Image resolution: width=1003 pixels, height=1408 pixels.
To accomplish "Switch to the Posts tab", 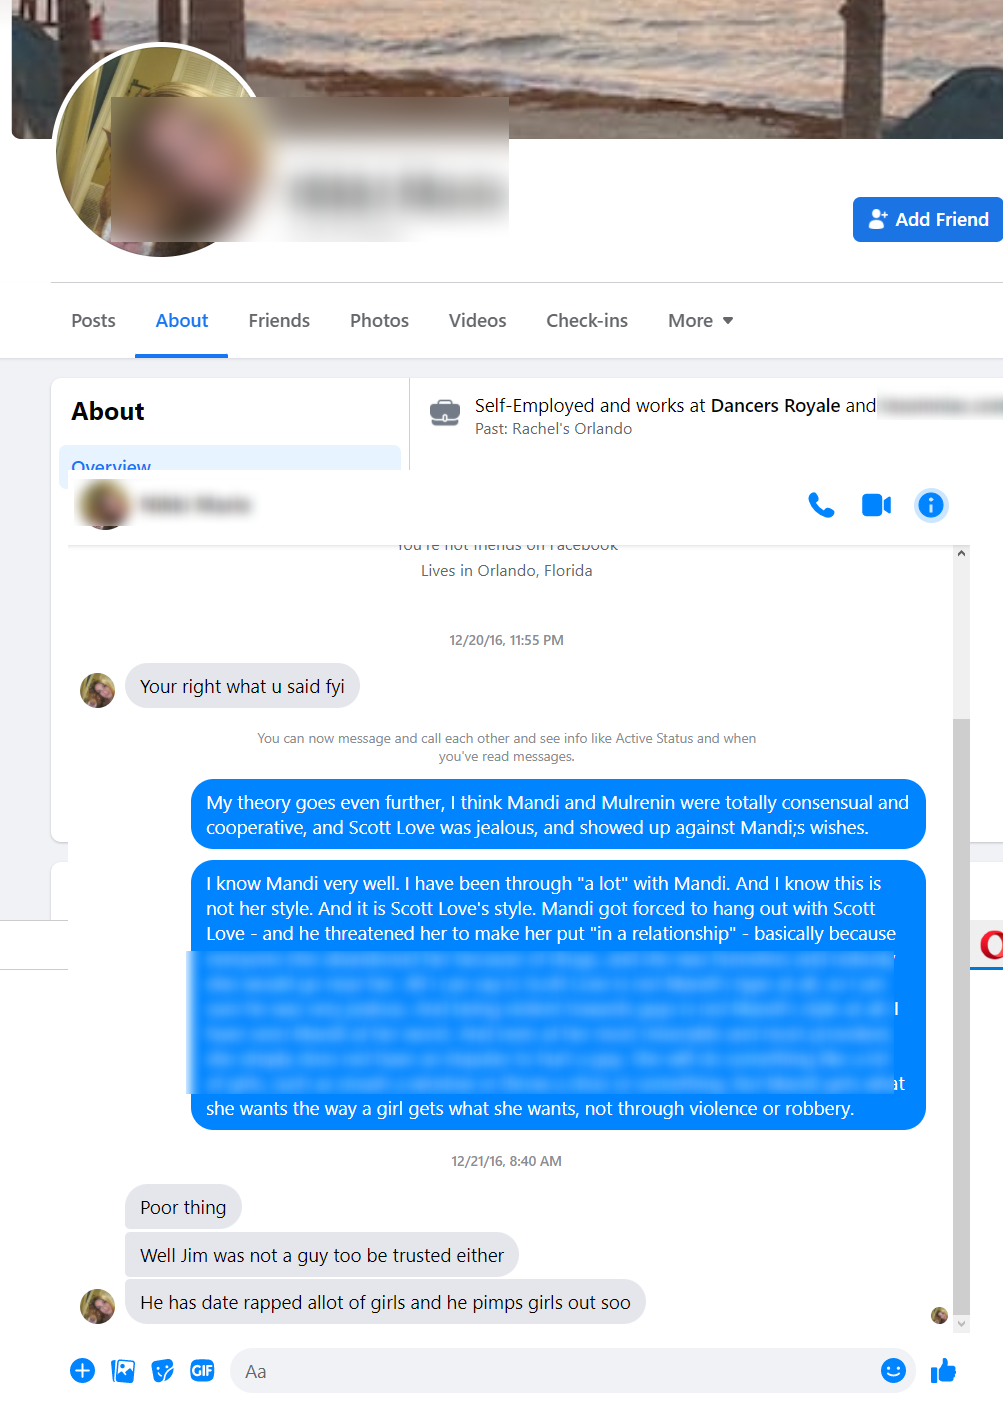I will [x=93, y=321].
